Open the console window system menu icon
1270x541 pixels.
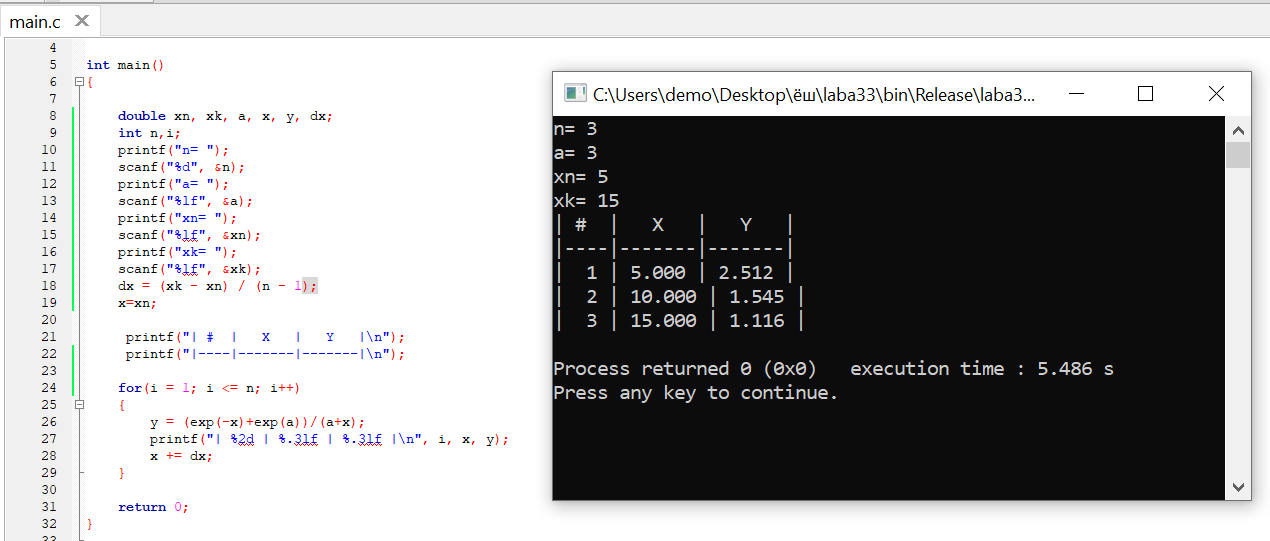coord(574,94)
